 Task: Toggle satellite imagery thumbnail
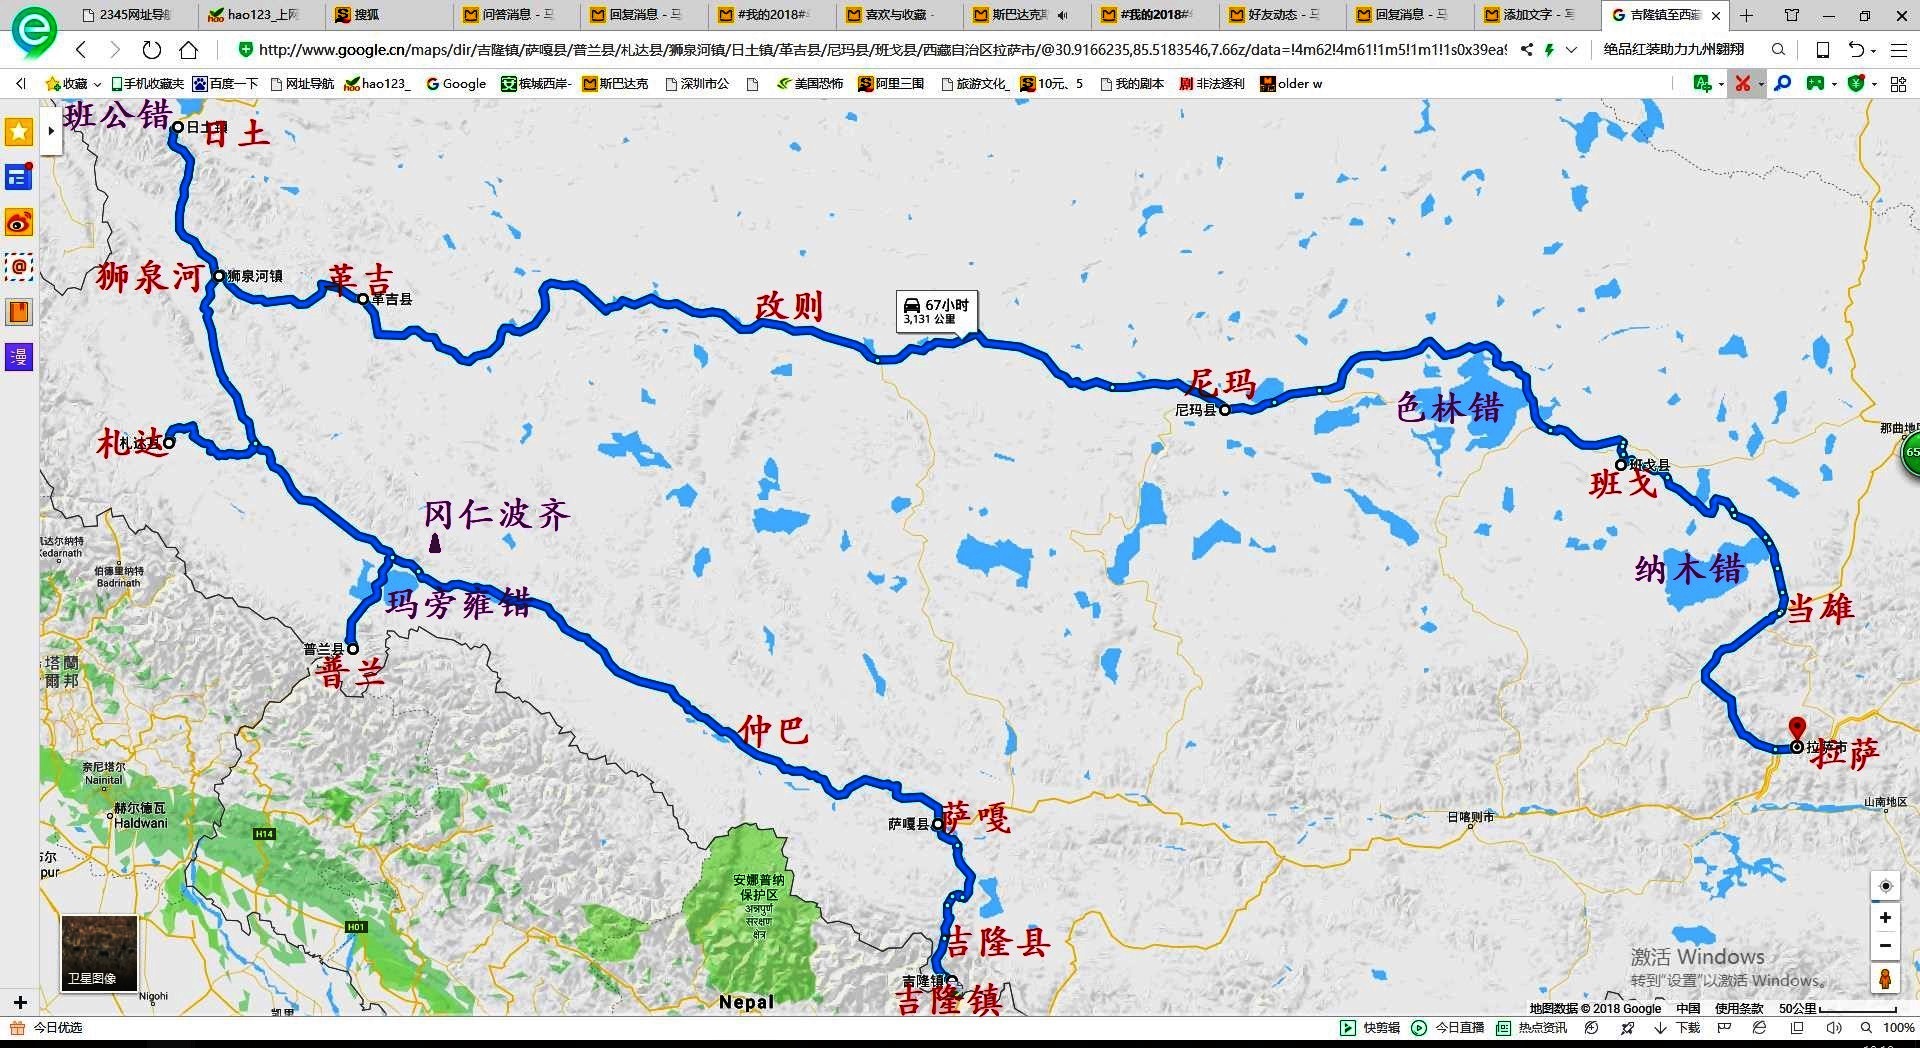[x=99, y=952]
